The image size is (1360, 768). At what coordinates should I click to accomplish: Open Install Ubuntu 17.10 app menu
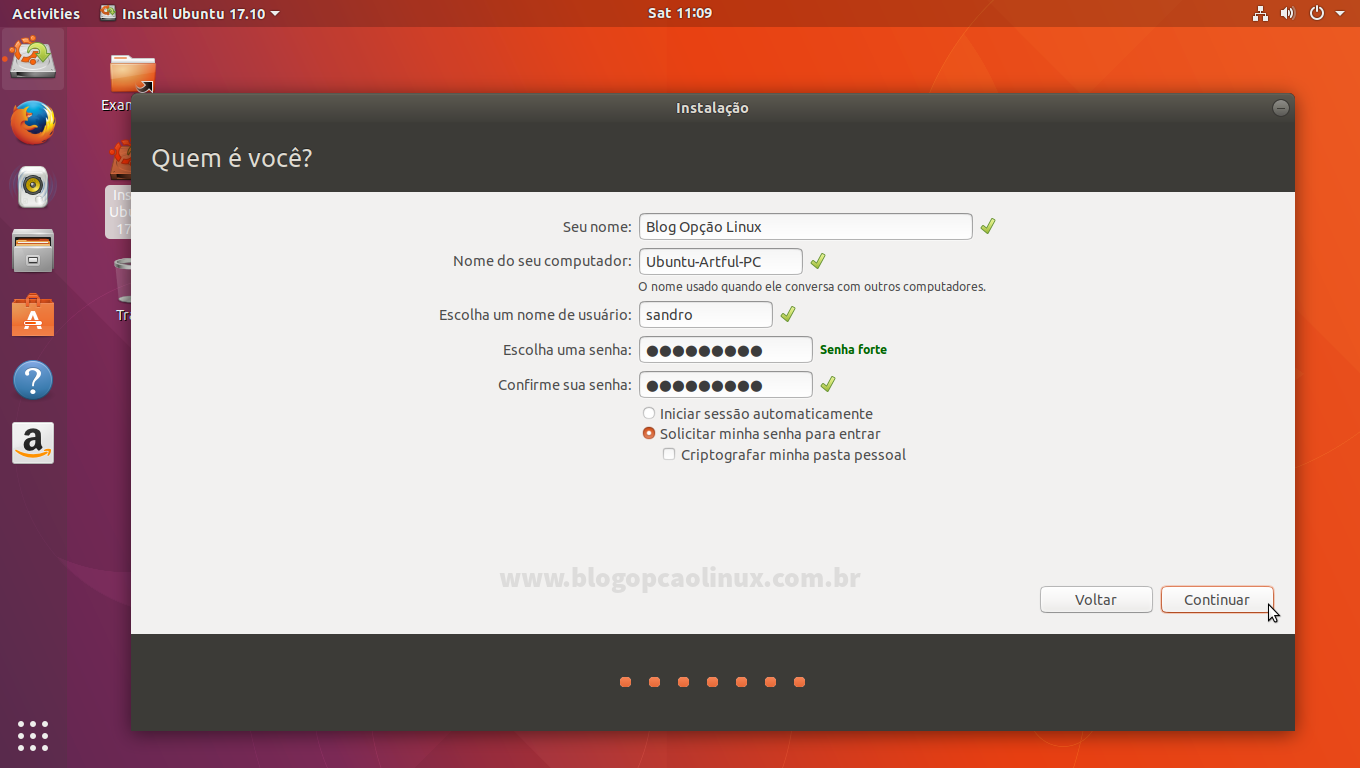(190, 13)
